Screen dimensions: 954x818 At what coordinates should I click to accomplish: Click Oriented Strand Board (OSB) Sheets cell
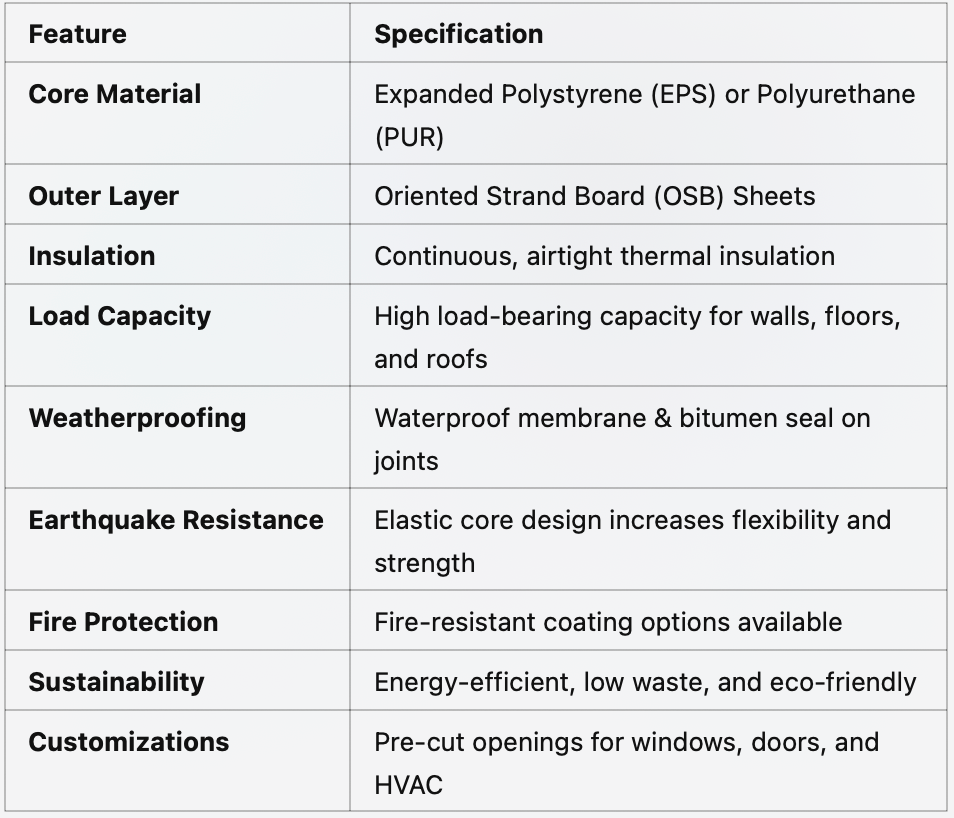point(594,196)
